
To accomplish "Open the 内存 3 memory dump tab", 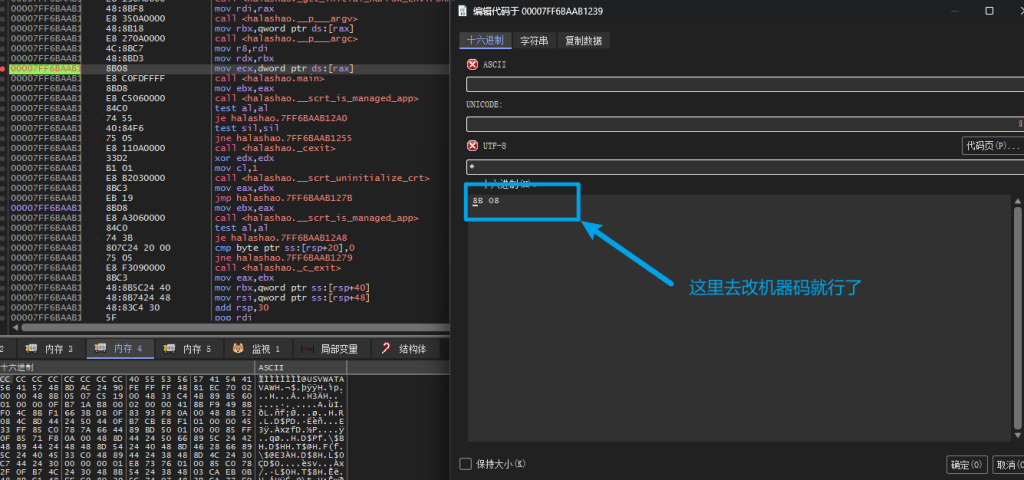I will [x=48, y=348].
